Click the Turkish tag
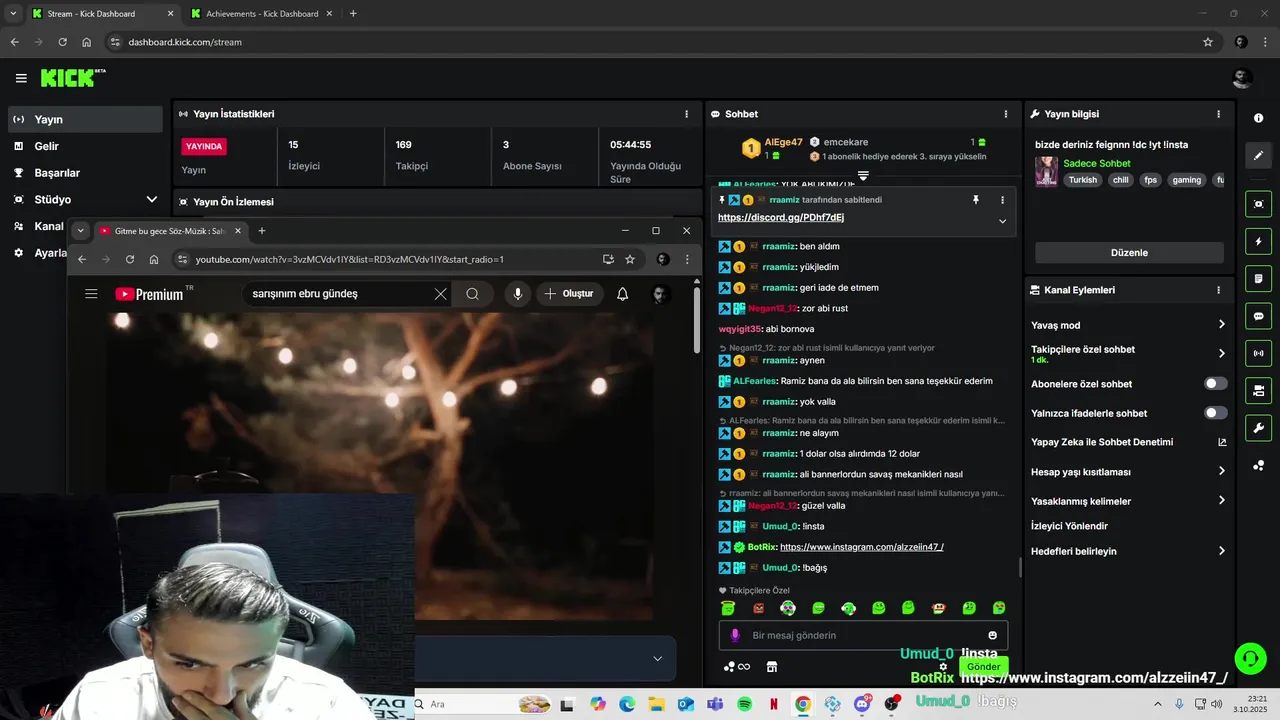The image size is (1280, 720). pyautogui.click(x=1083, y=180)
